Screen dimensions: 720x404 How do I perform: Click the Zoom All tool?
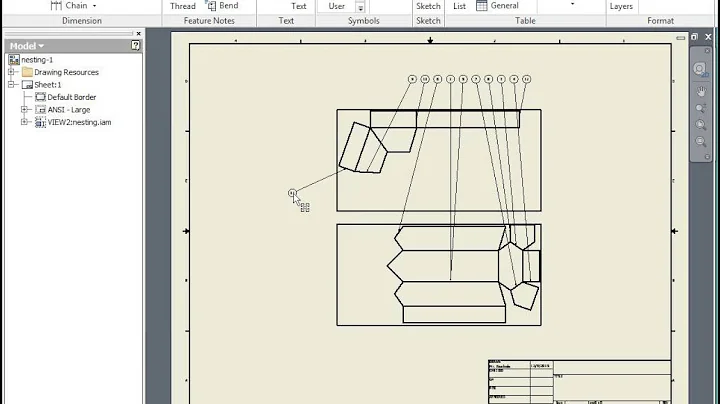tap(701, 141)
